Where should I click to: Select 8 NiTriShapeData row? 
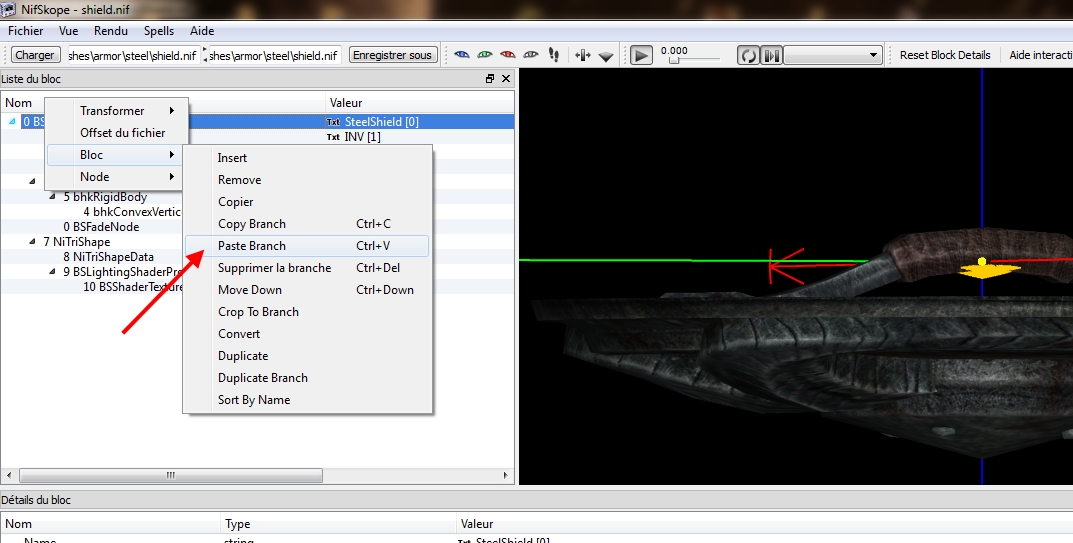pyautogui.click(x=108, y=257)
